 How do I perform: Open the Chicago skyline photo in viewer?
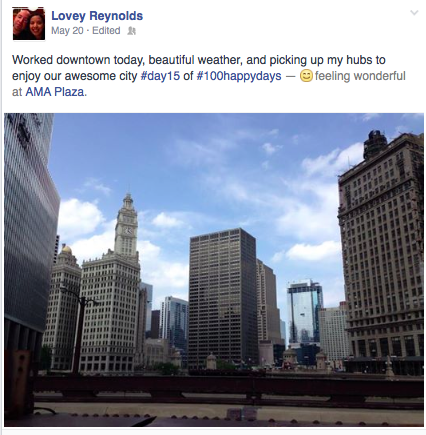(x=214, y=269)
